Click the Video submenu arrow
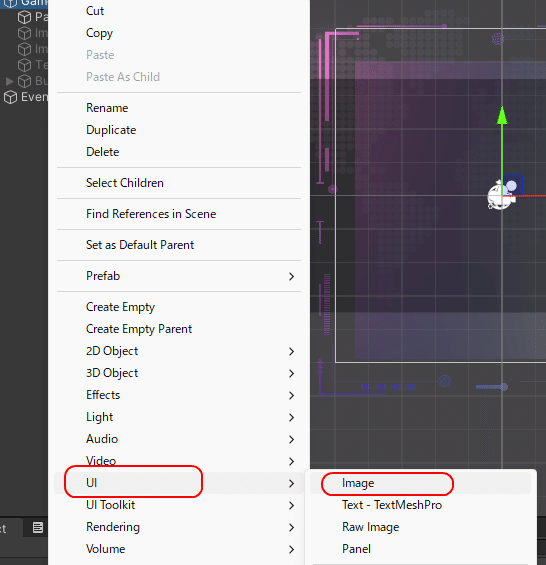 point(292,461)
